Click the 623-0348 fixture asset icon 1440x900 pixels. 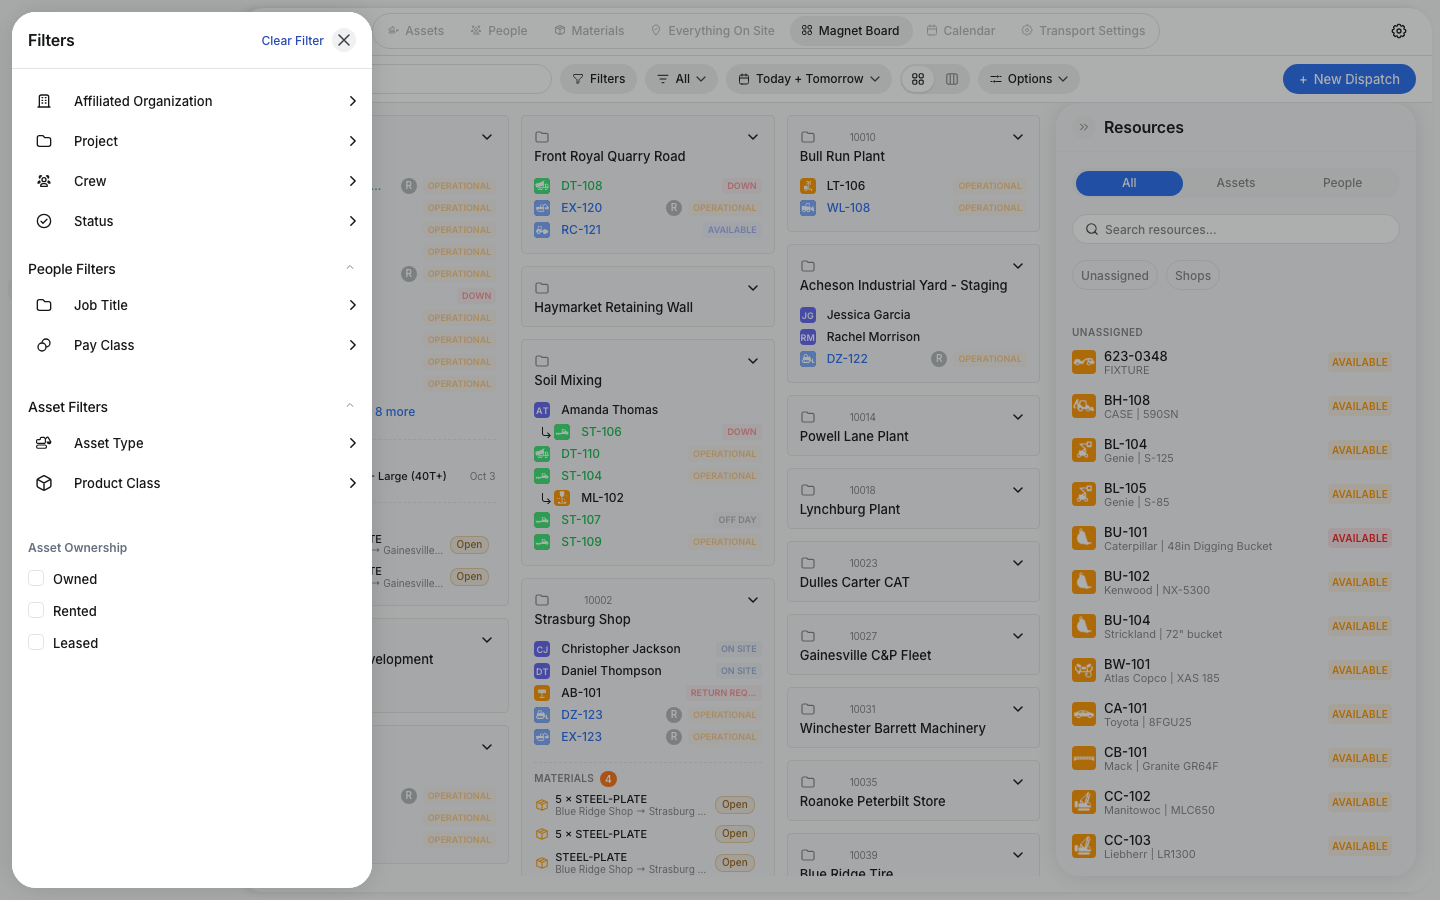[x=1084, y=362]
